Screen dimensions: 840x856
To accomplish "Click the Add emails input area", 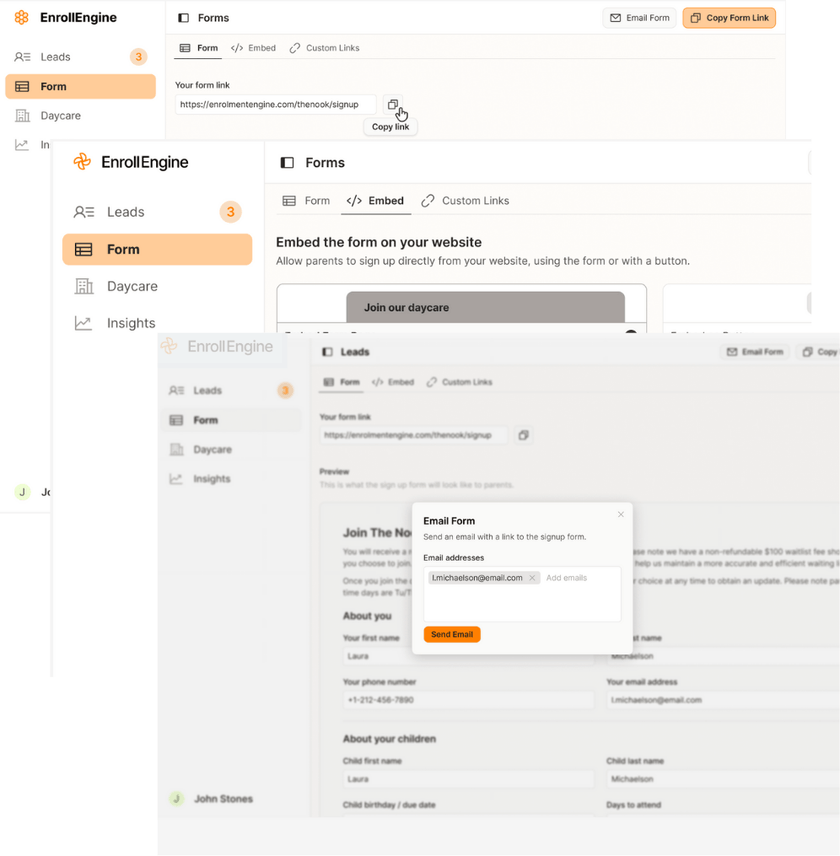I will [580, 578].
